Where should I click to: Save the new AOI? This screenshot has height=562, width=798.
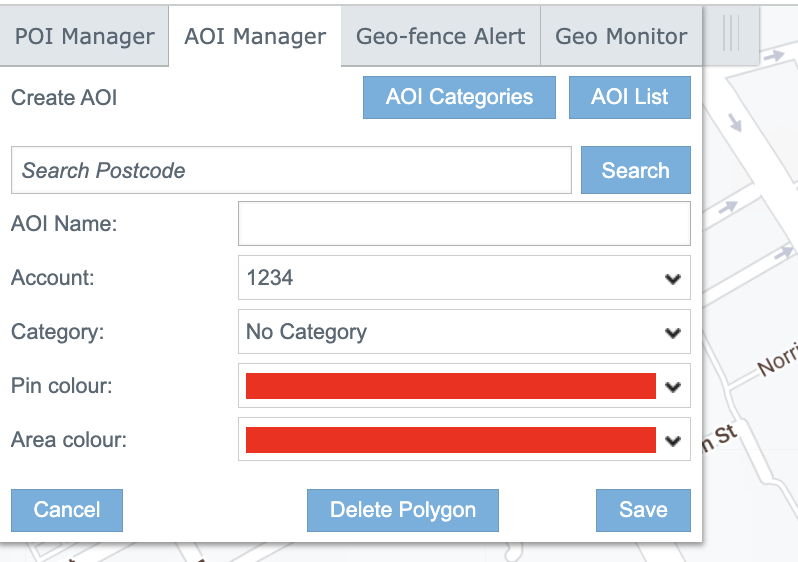(642, 510)
